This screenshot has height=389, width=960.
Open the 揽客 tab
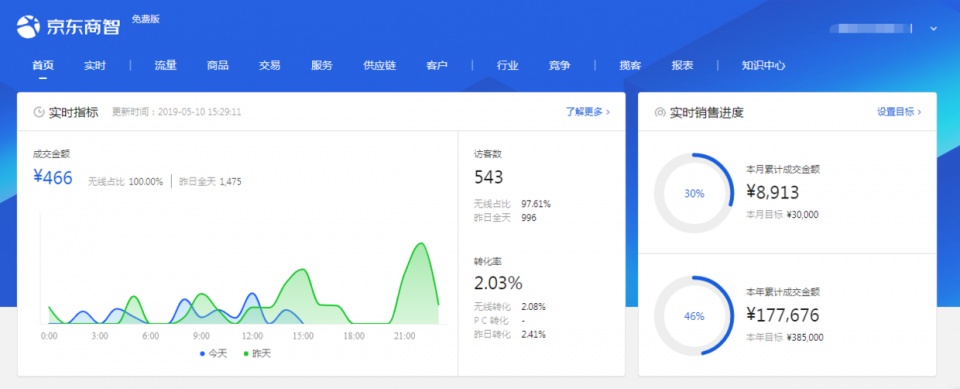630,66
